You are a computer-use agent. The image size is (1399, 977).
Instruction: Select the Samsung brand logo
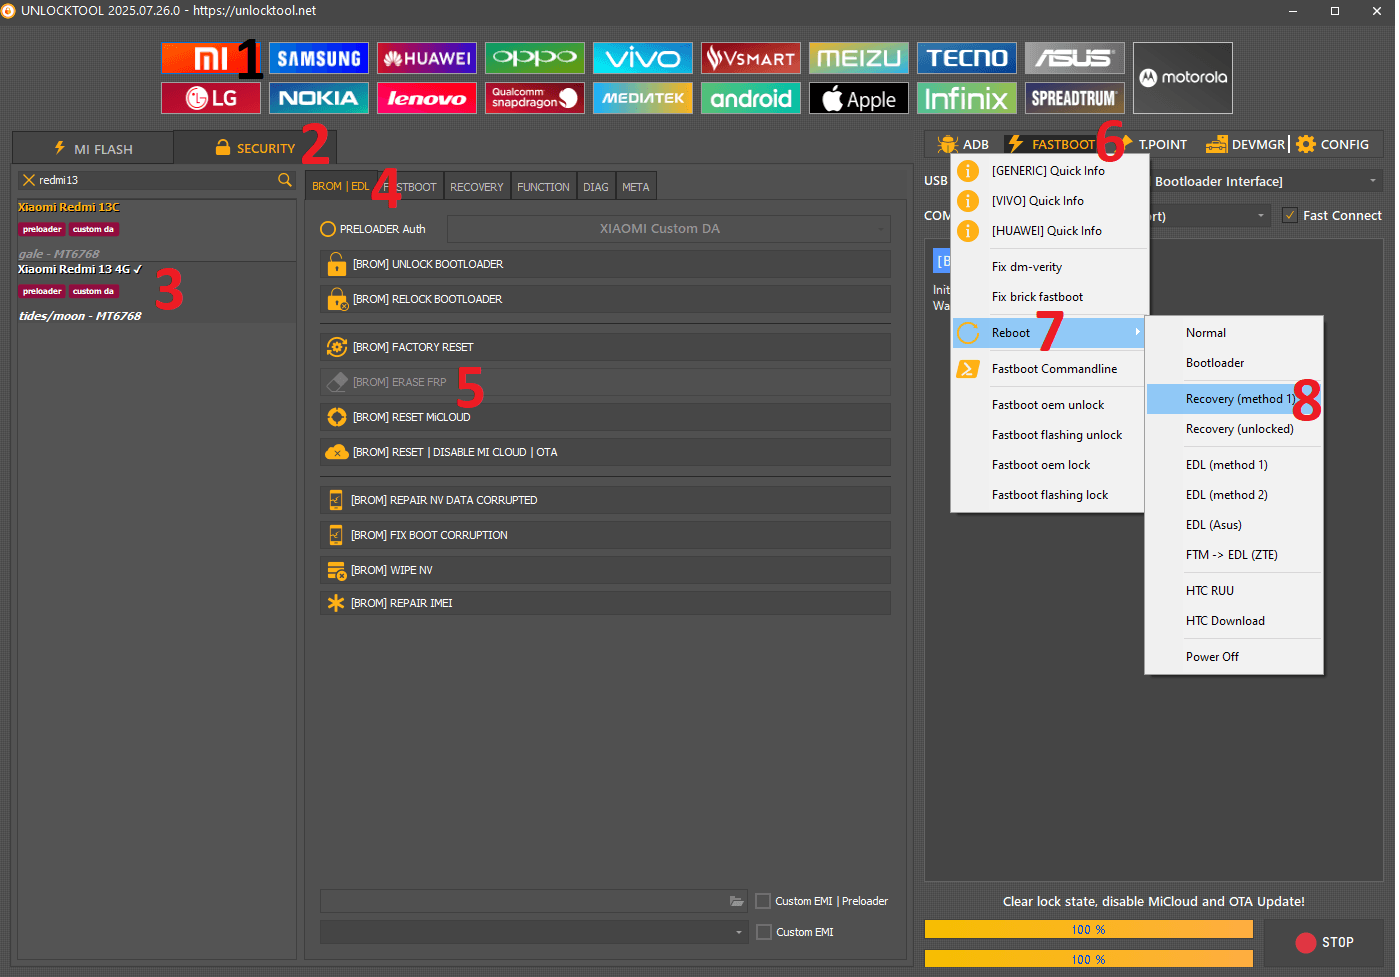click(318, 58)
